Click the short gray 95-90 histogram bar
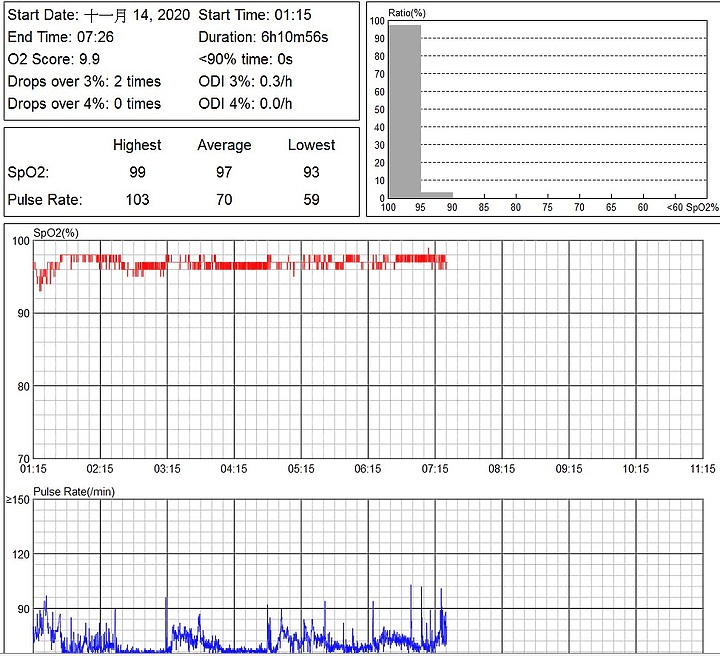 point(437,195)
